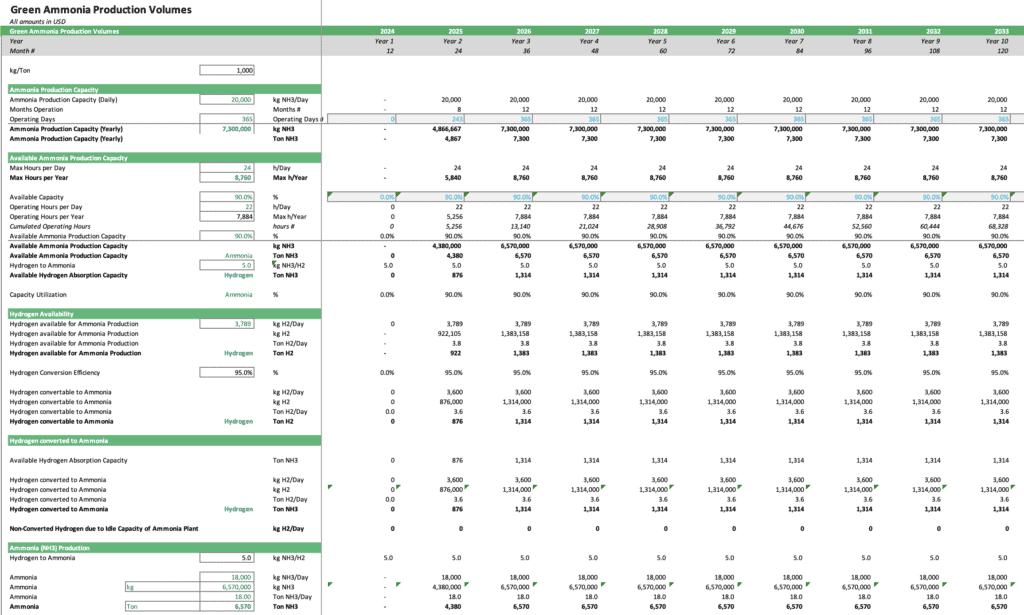This screenshot has height=615, width=1024.
Task: Select the 'Non-Converted Hydrogen due to Idle Capacity' row label
Action: tap(104, 529)
